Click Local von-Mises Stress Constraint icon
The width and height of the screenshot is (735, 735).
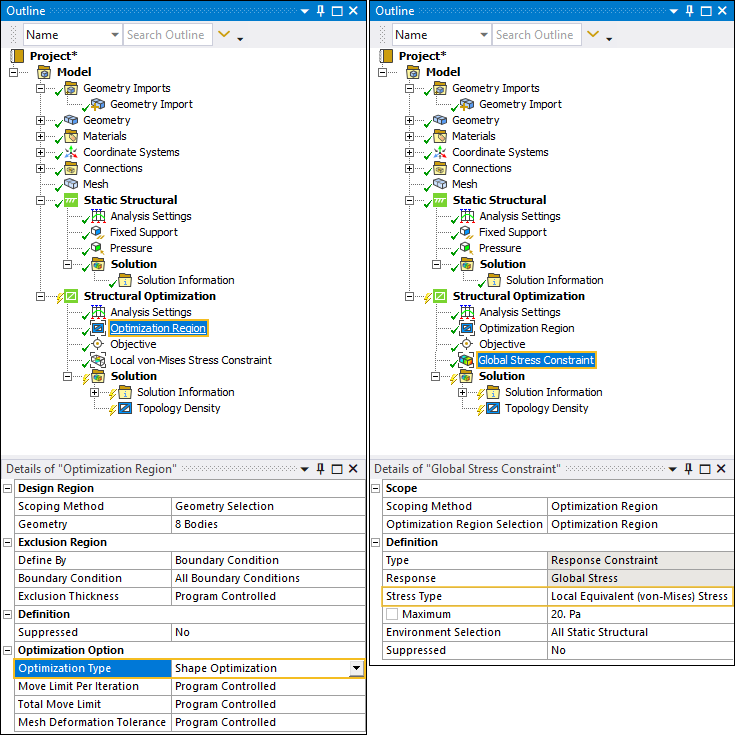click(98, 360)
